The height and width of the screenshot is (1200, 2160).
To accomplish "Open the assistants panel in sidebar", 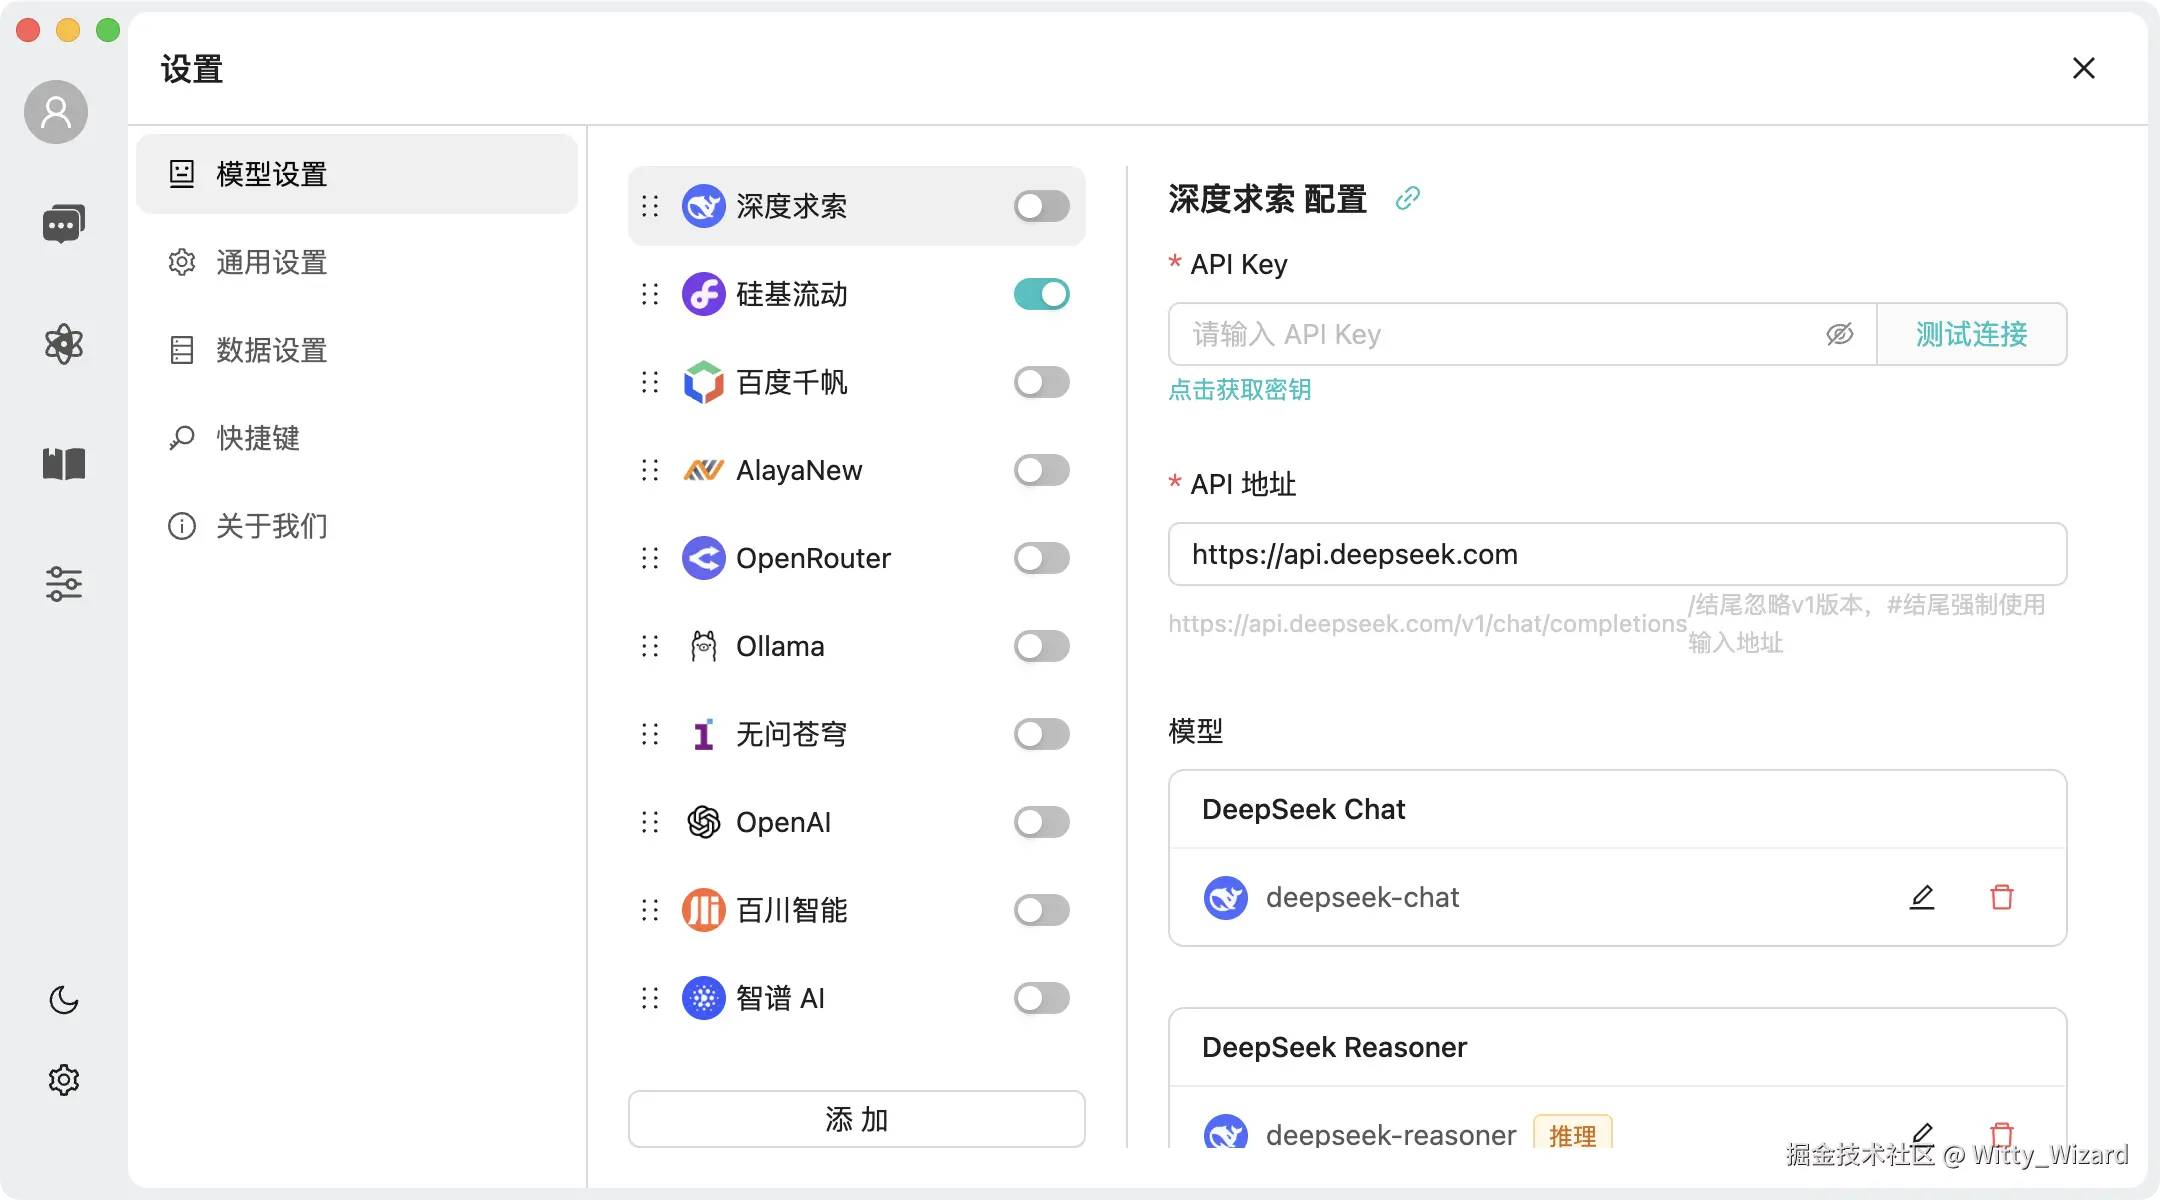I will pyautogui.click(x=63, y=344).
